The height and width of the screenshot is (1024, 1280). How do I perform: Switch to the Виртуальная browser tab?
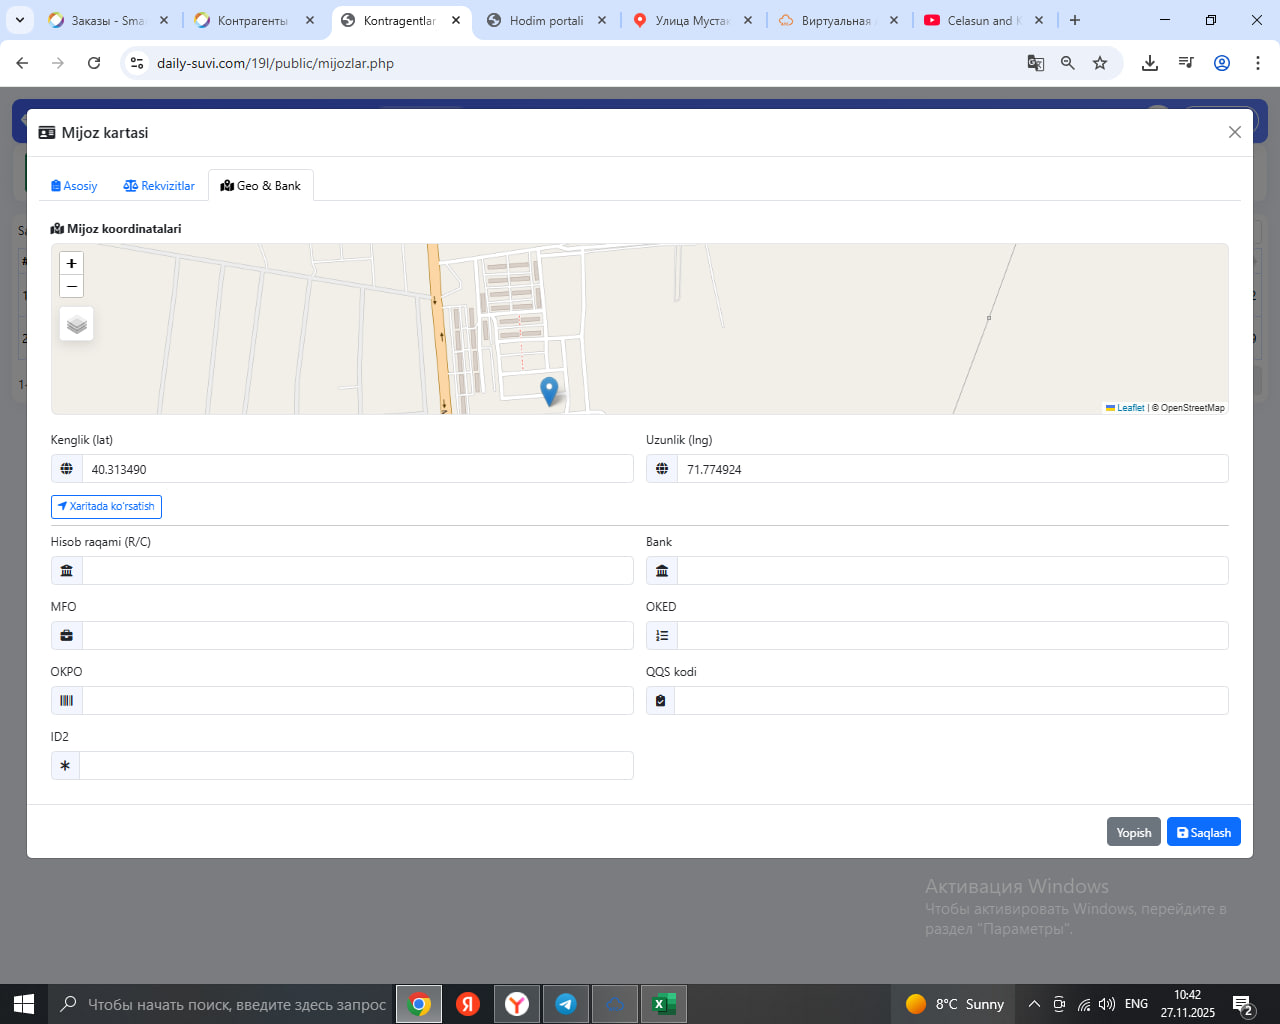pos(838,20)
